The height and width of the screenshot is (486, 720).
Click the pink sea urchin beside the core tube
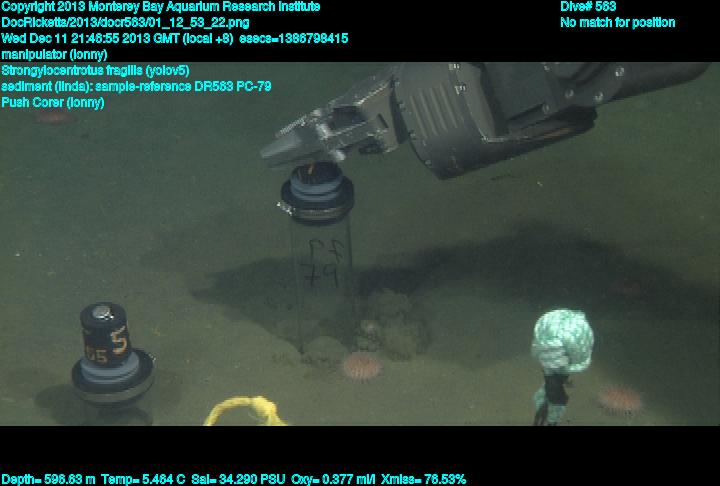362,366
